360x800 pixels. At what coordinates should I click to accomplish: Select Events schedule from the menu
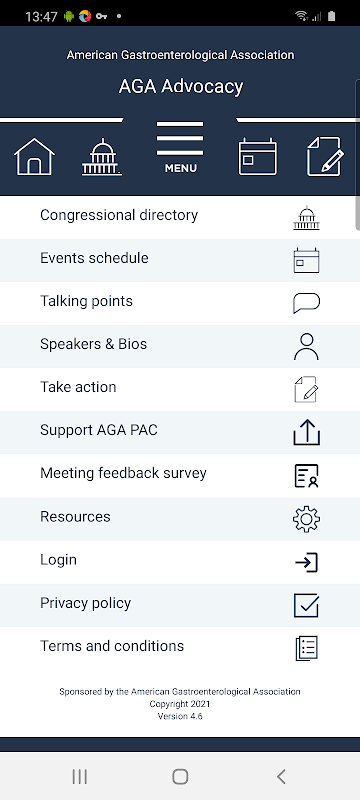pos(180,260)
